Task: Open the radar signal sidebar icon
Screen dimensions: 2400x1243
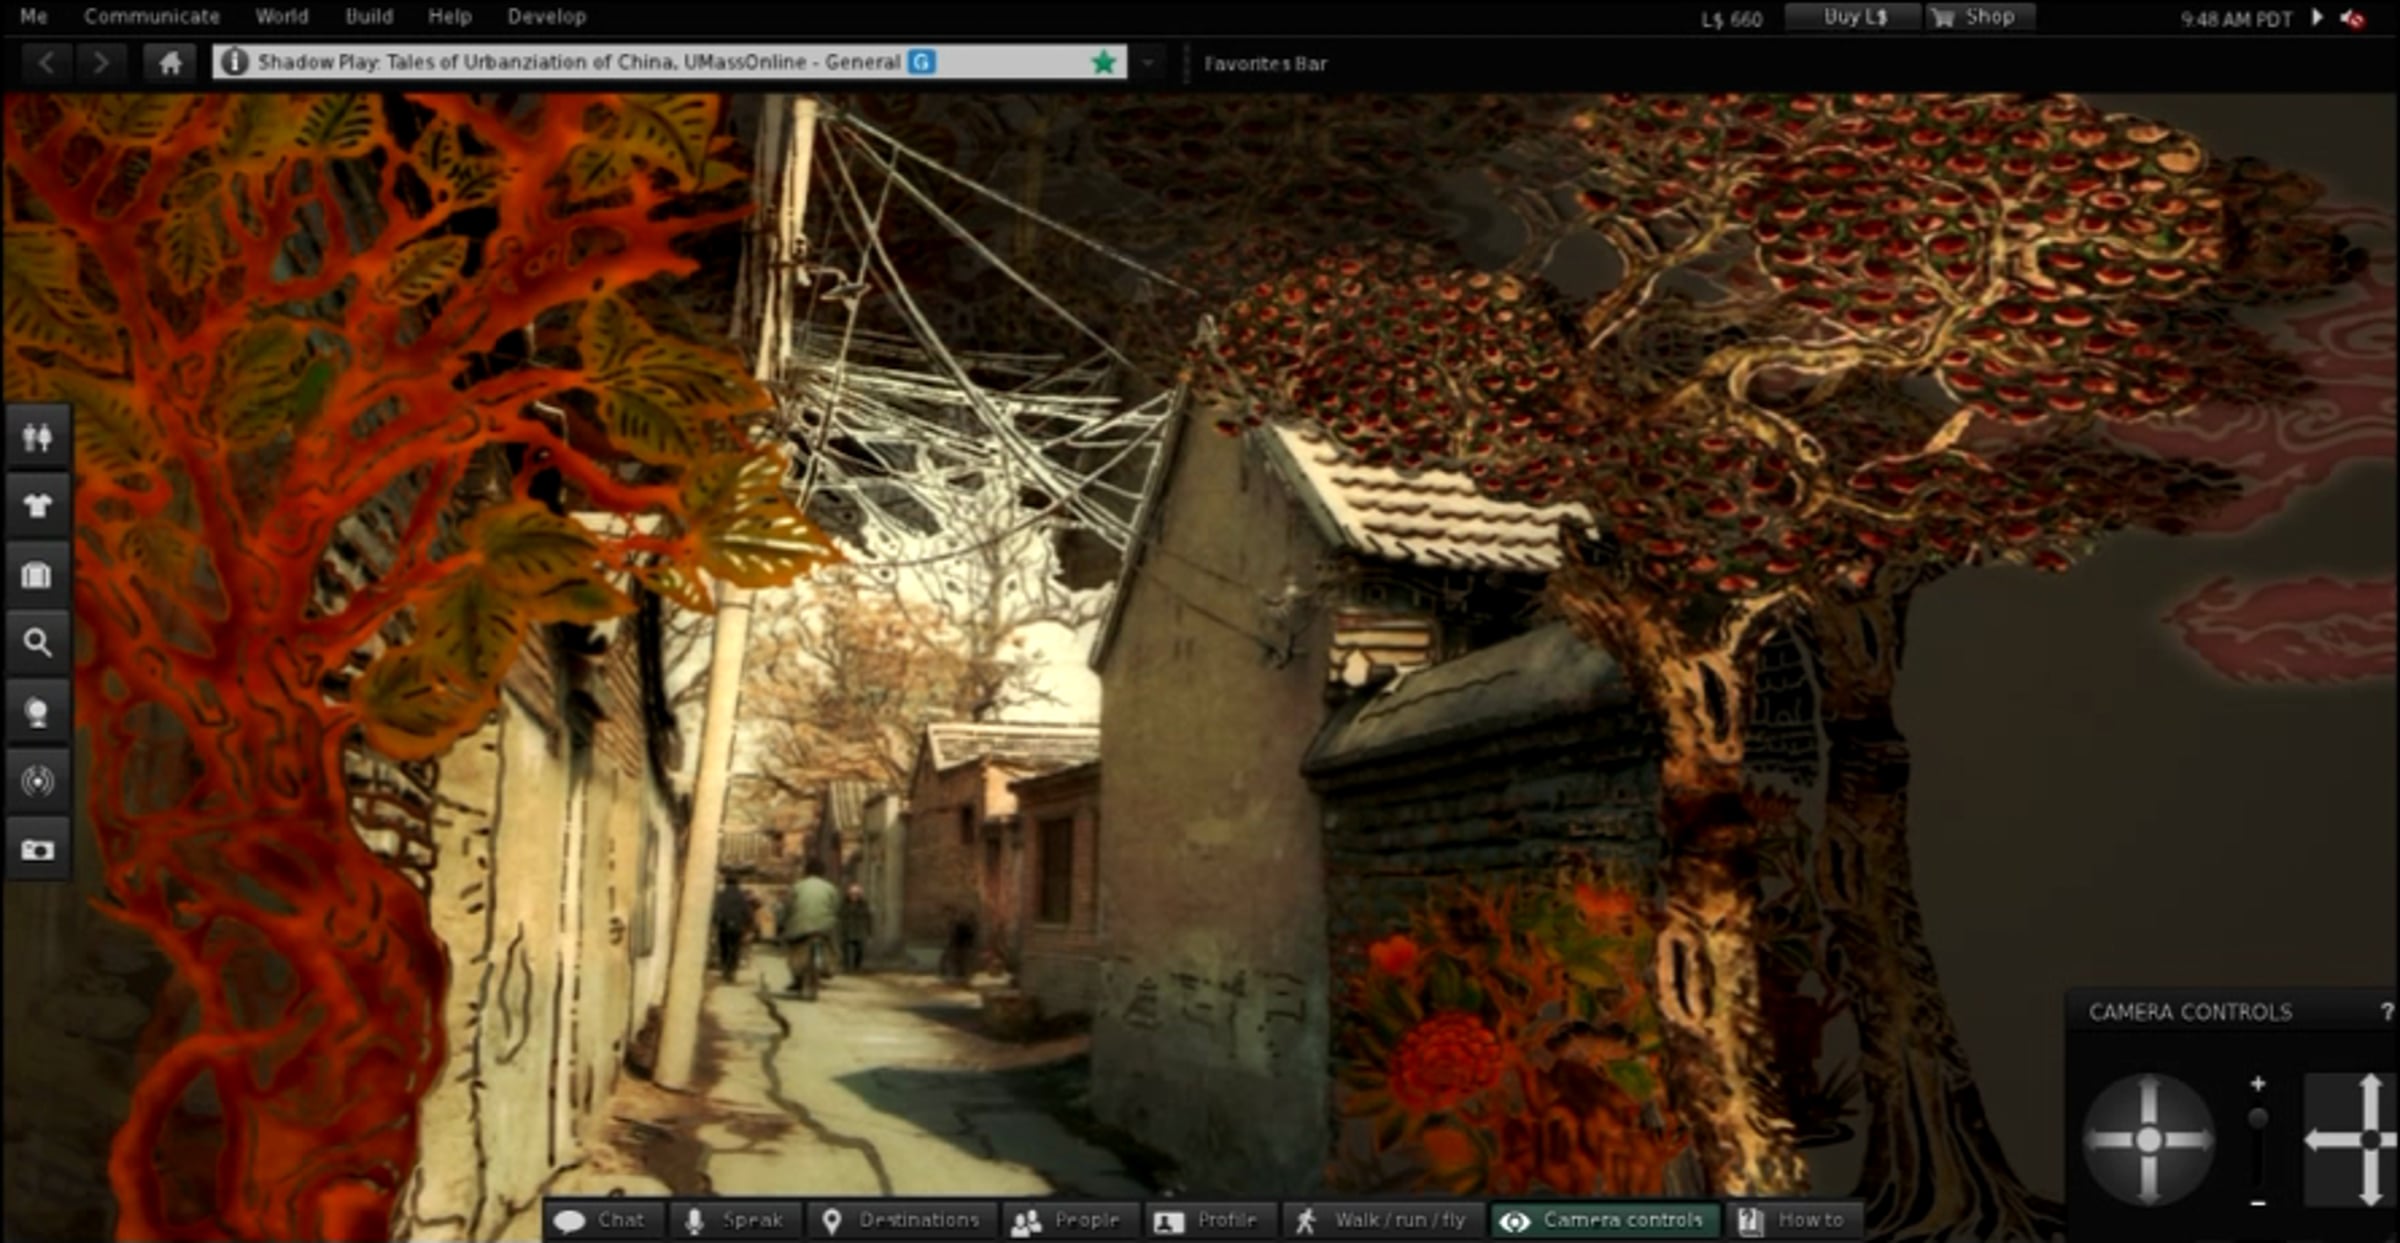Action: coord(38,781)
